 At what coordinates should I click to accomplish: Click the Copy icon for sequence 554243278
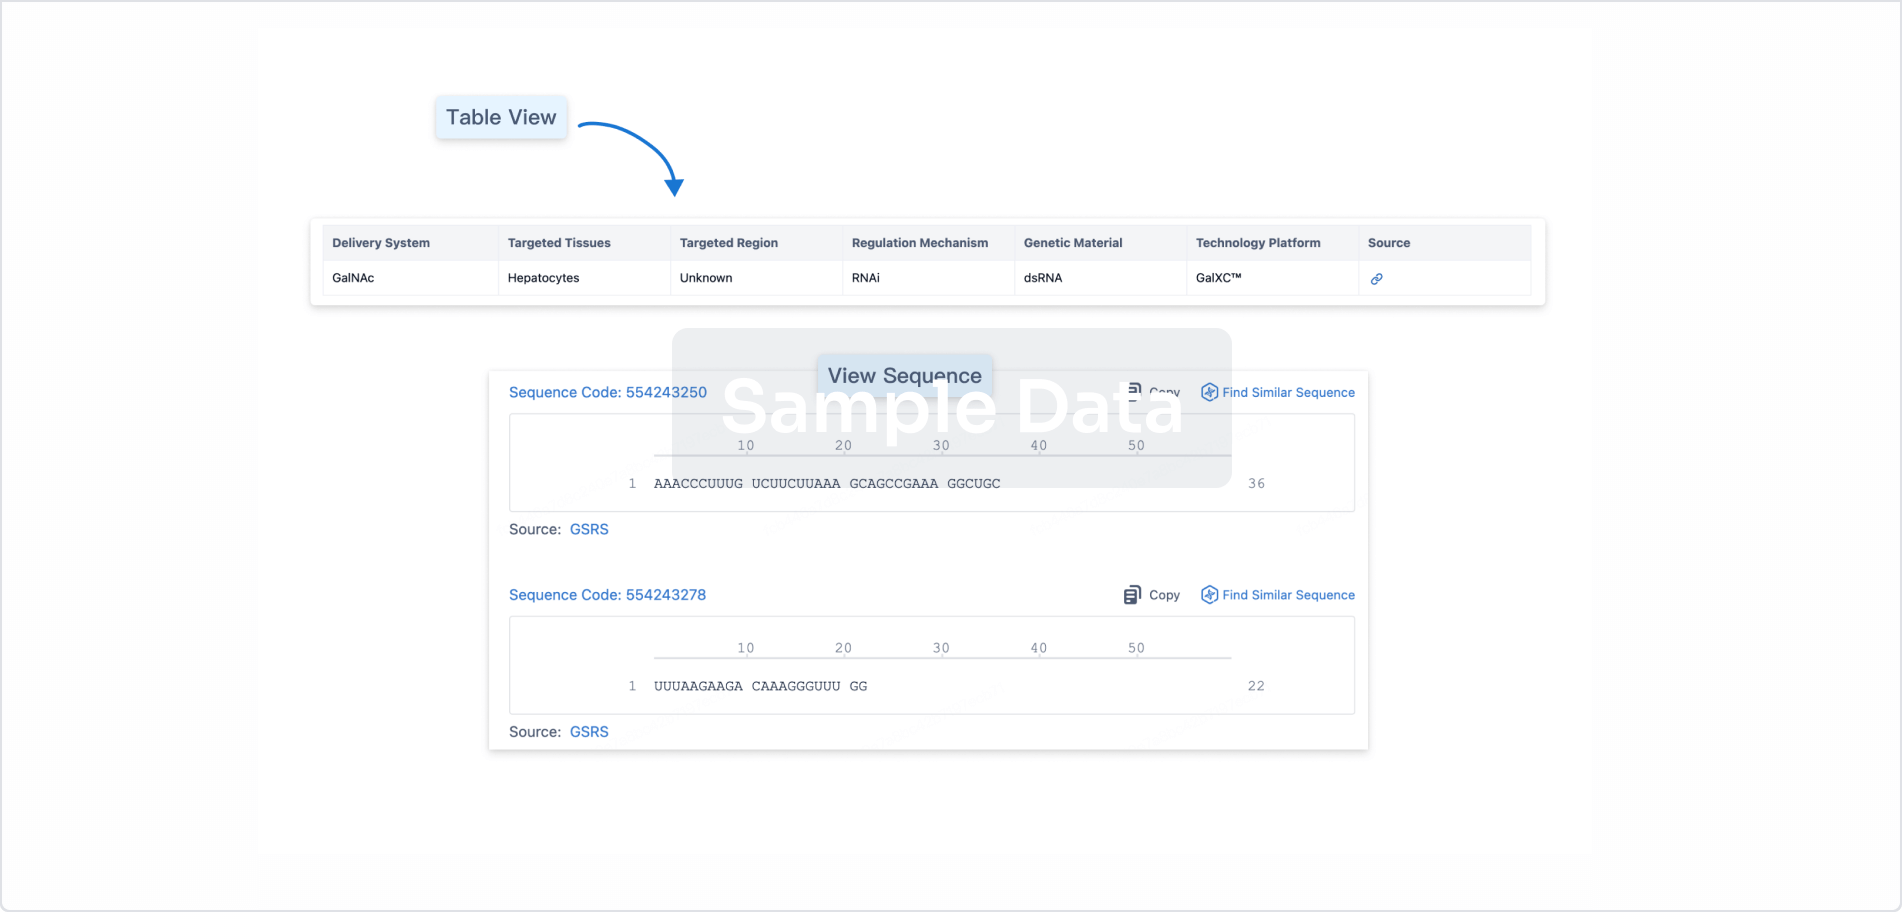pos(1134,594)
